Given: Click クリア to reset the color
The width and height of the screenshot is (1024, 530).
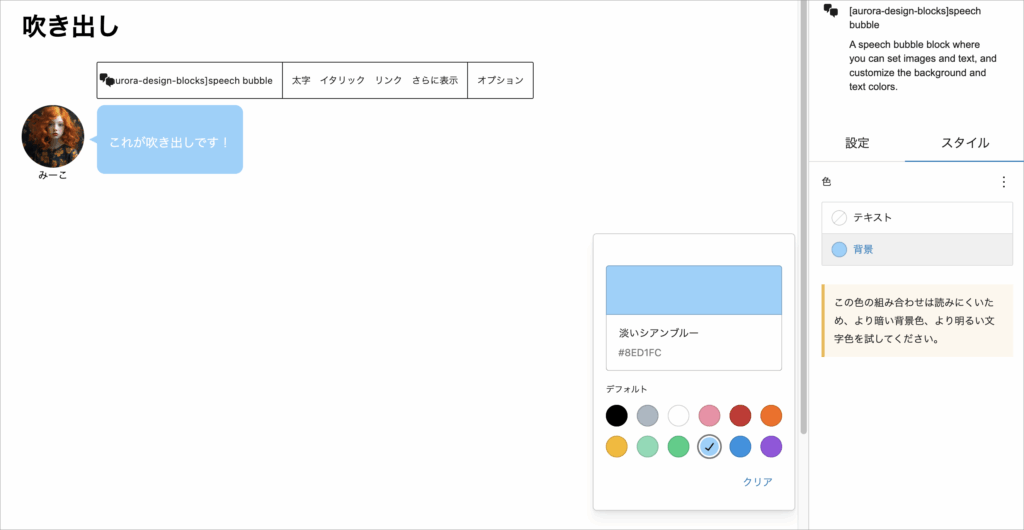Looking at the screenshot, I should point(757,482).
